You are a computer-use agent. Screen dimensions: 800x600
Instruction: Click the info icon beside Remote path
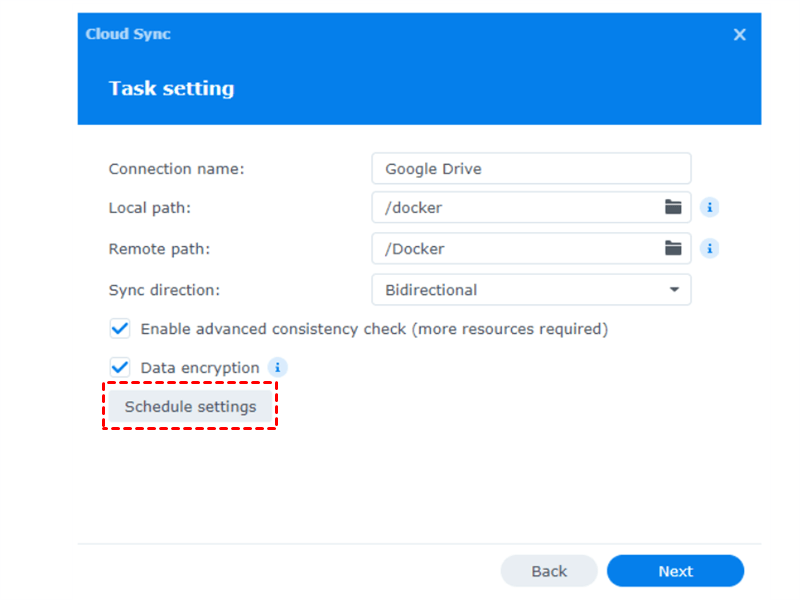[x=710, y=249]
